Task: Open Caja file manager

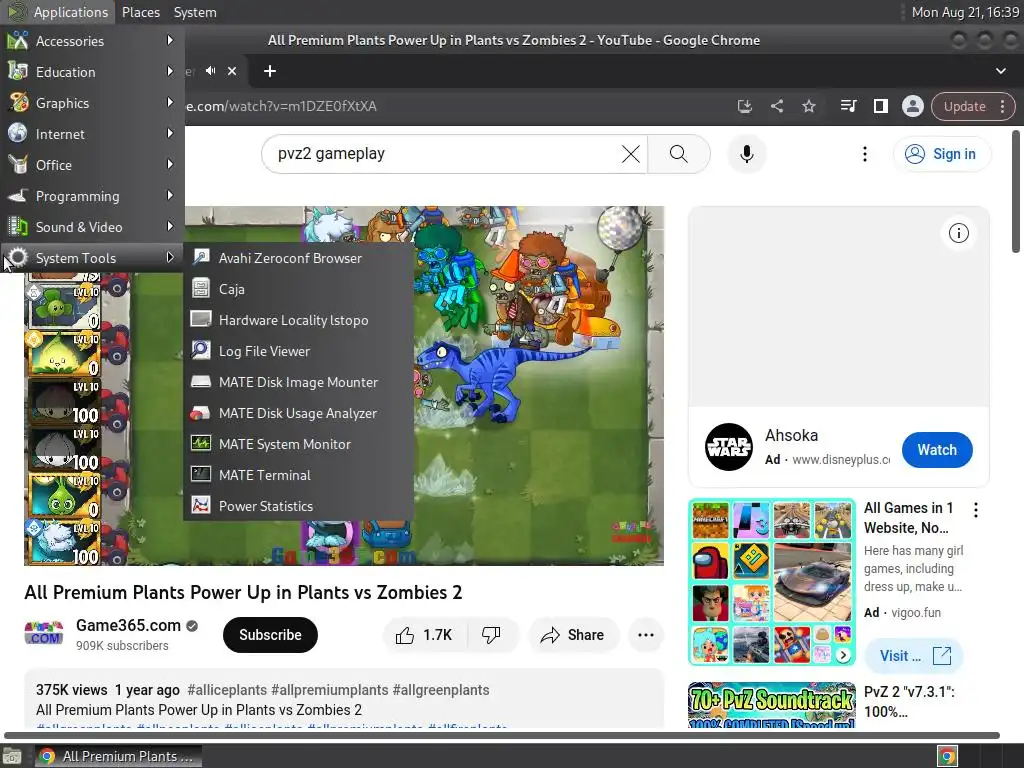Action: [x=298, y=289]
